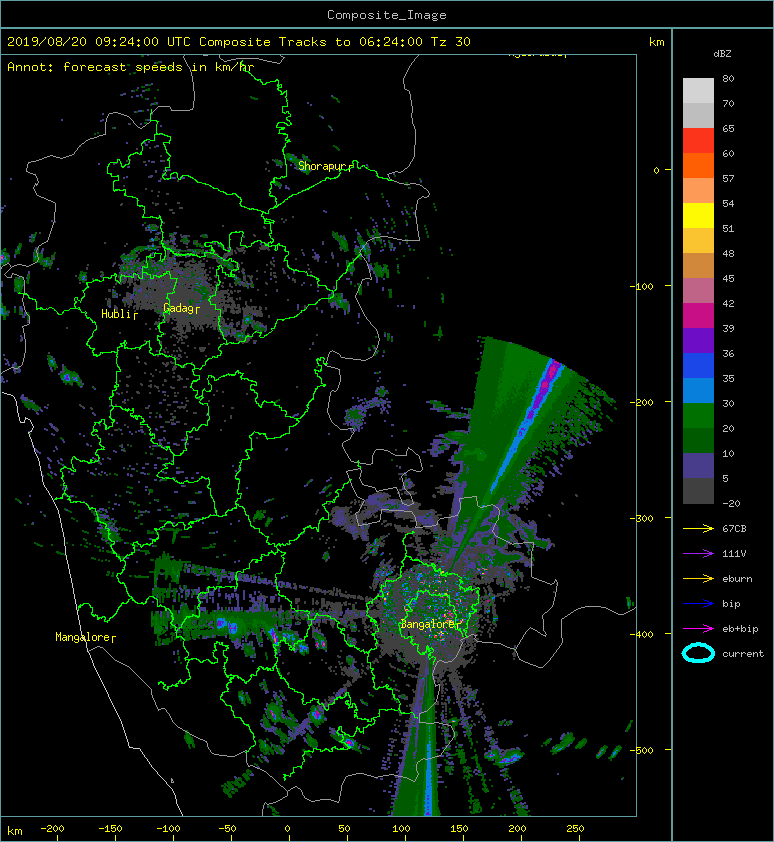Click the 0 tick on the bottom km axis

287,829
